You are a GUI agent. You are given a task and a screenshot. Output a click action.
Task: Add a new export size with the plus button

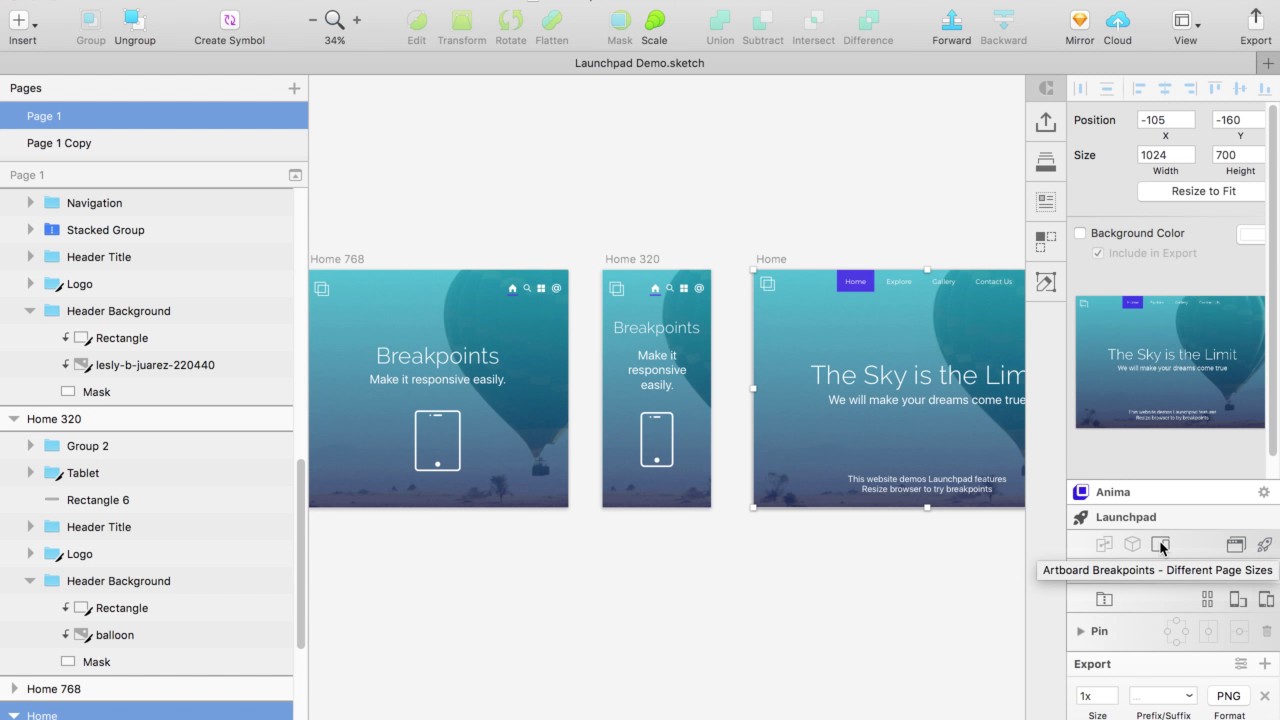click(x=1264, y=663)
